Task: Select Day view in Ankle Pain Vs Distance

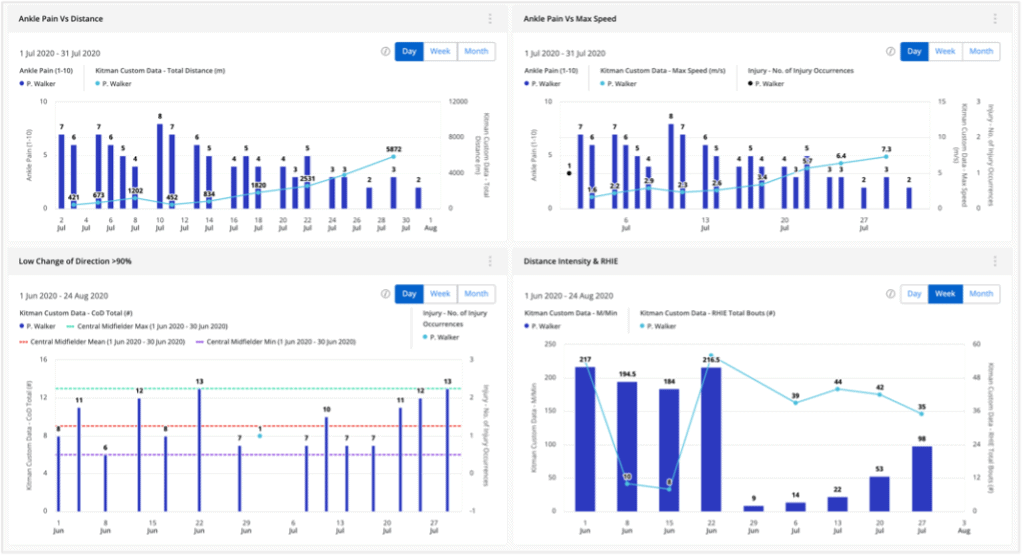Action: (x=409, y=52)
